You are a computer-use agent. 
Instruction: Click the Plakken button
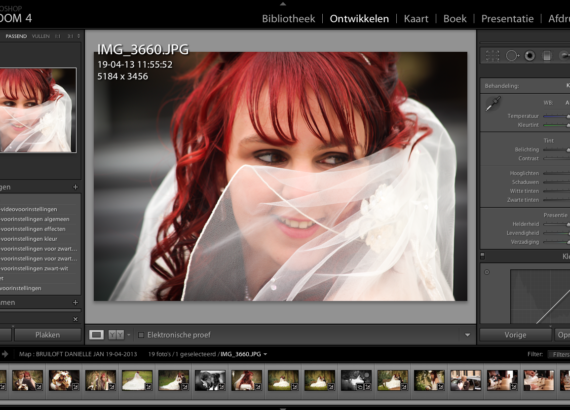48,335
